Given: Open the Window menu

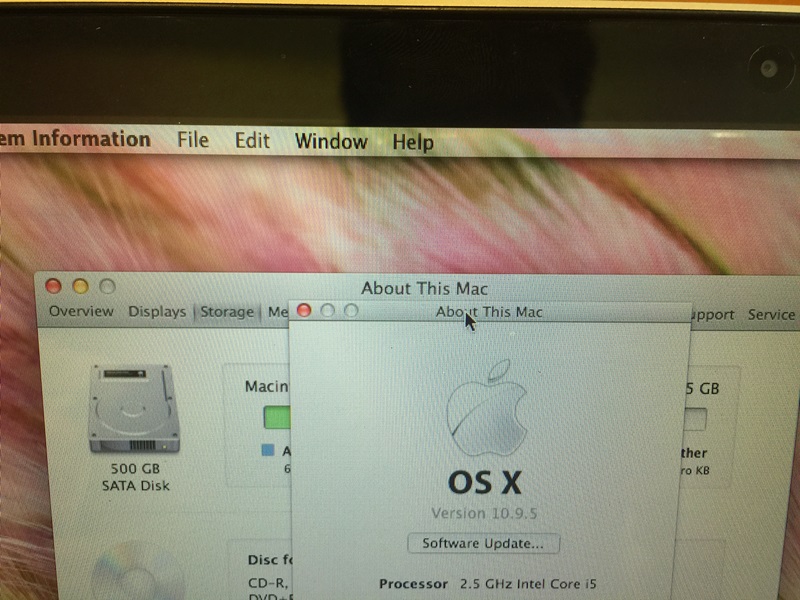Looking at the screenshot, I should tap(331, 141).
